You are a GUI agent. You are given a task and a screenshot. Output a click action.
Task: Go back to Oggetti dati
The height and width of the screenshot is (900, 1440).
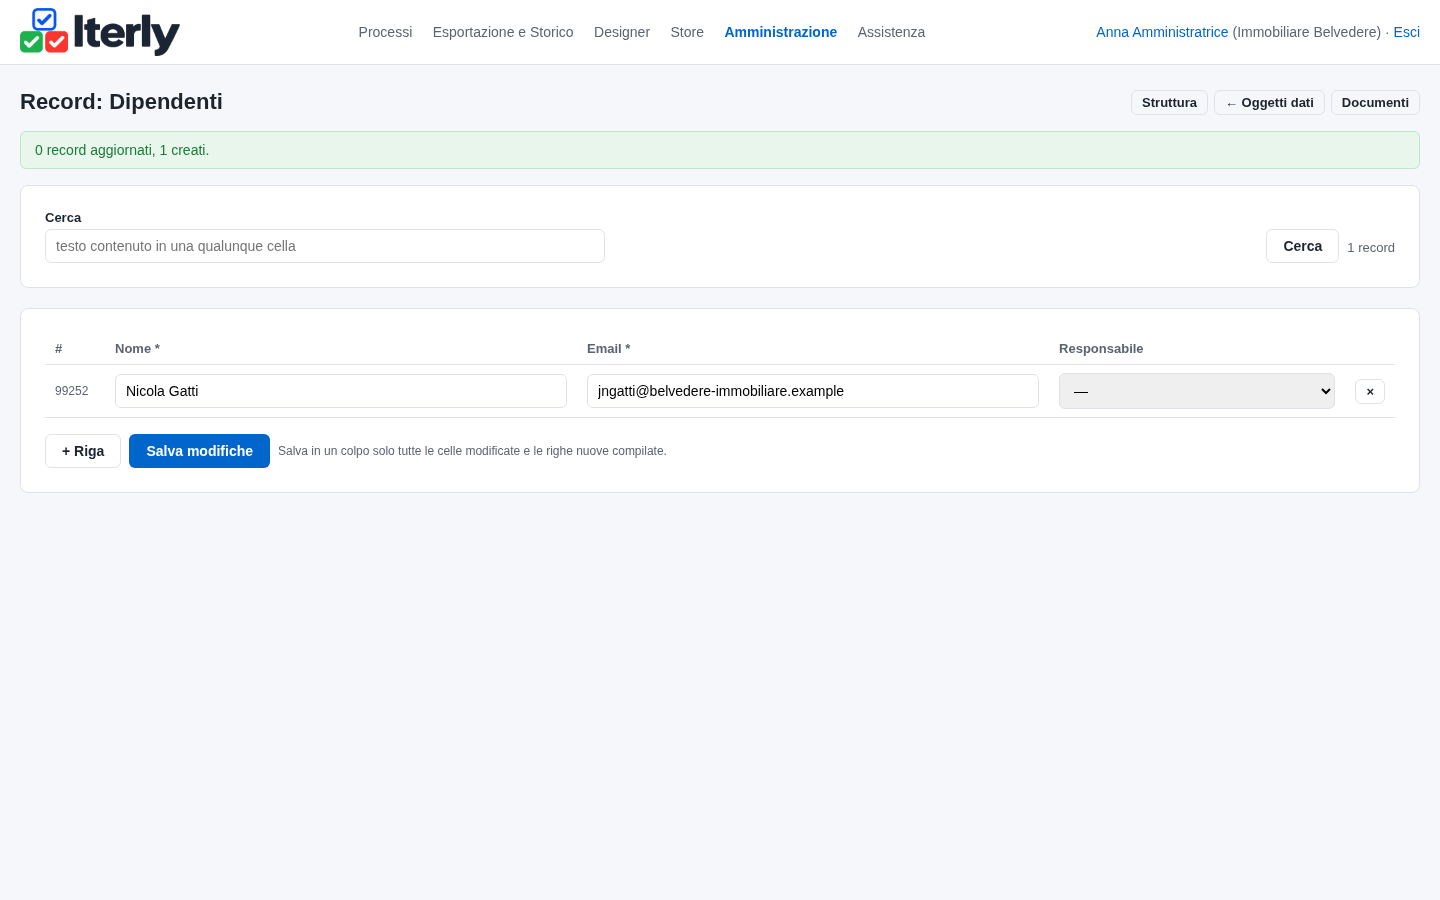1269,103
